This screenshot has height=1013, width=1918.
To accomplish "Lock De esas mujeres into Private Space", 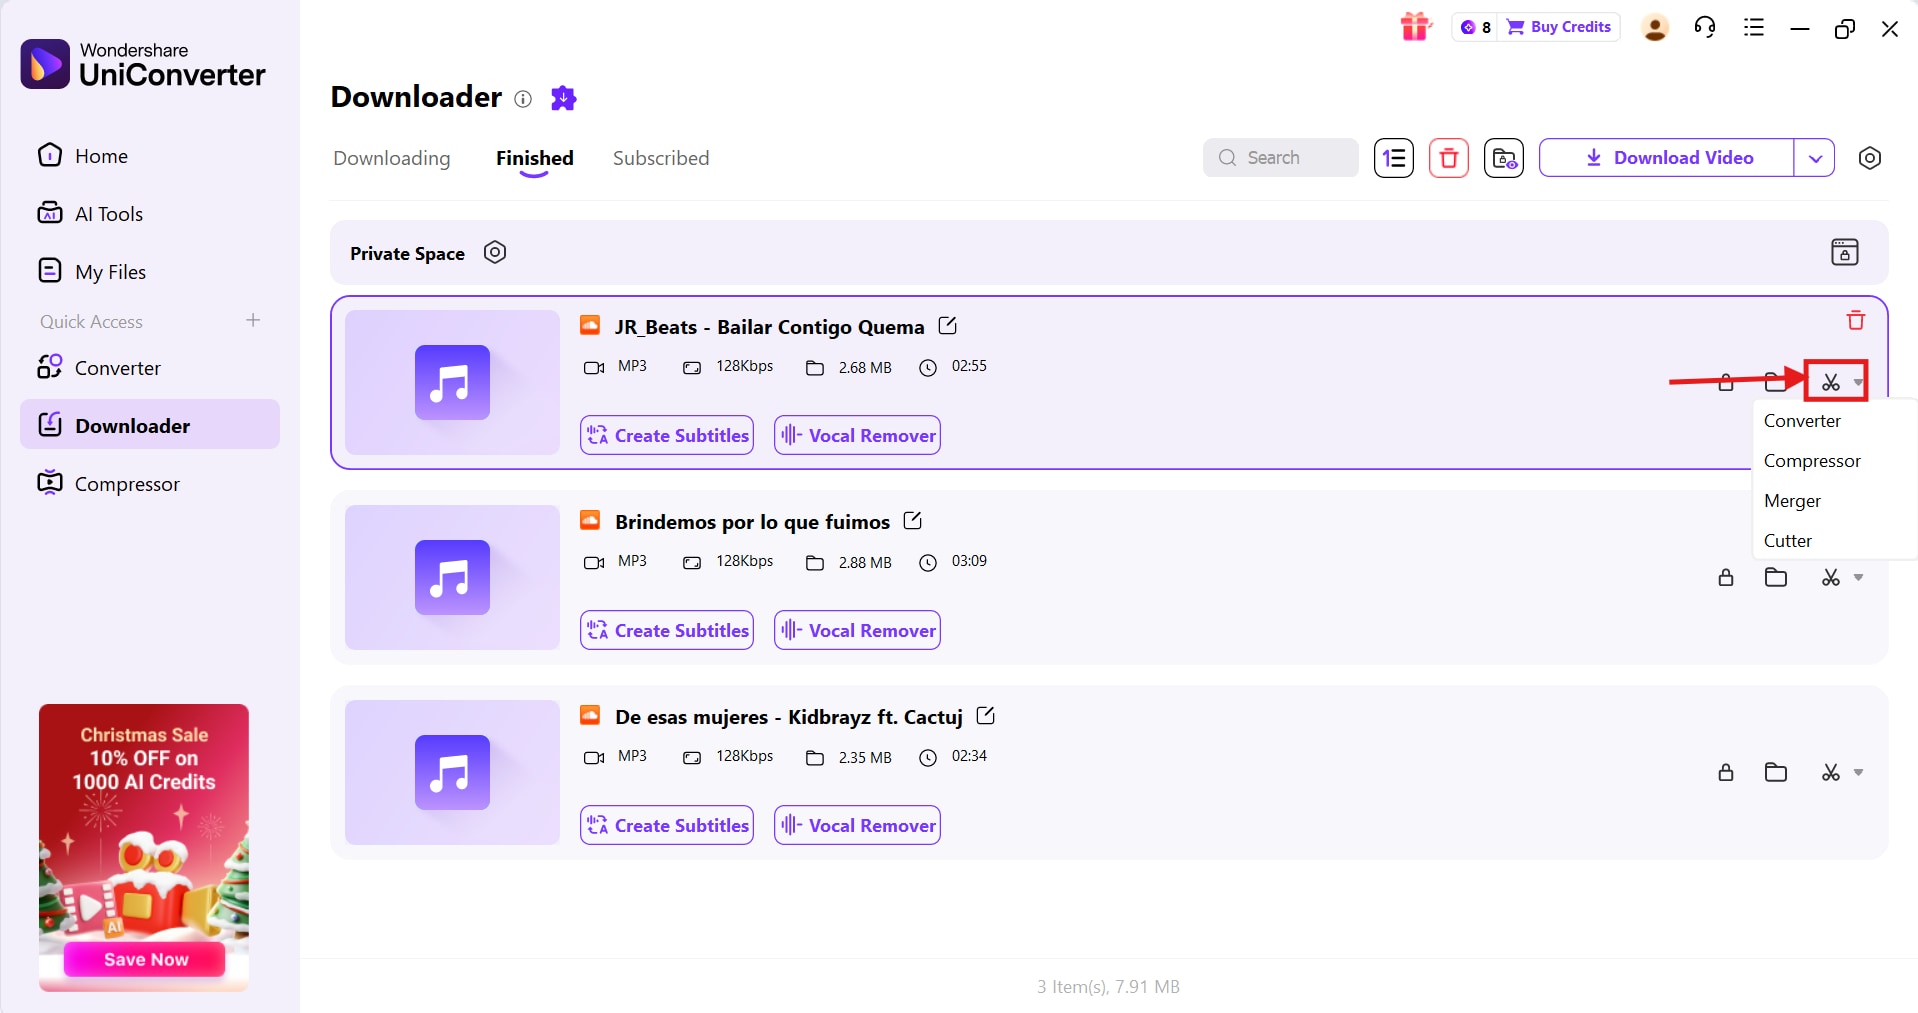I will [x=1725, y=773].
